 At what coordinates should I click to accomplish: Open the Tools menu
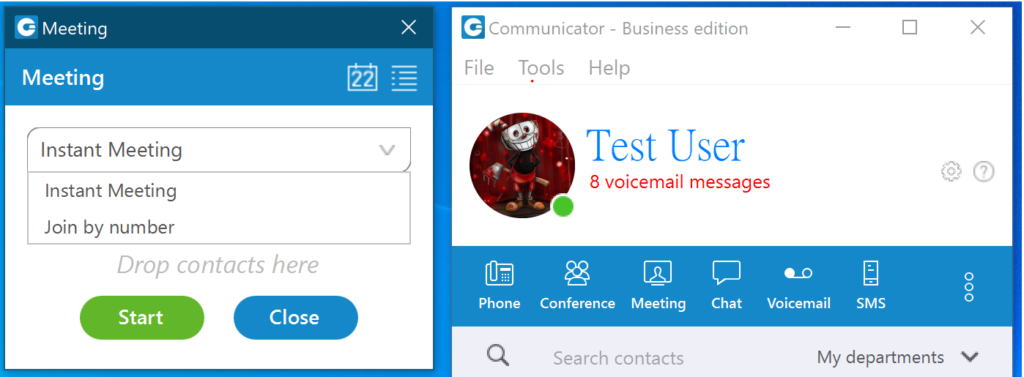[x=541, y=68]
